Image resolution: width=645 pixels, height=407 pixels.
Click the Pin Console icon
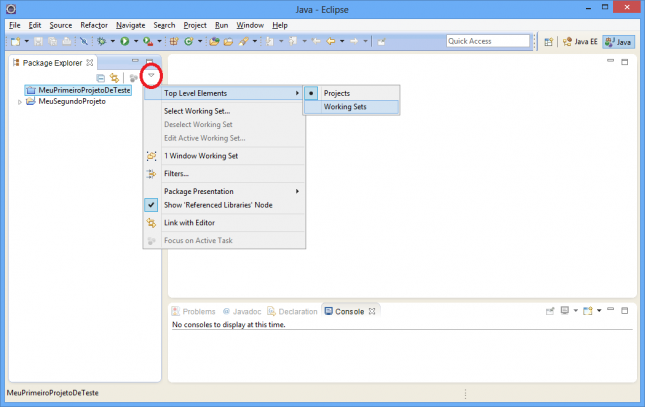(550, 311)
